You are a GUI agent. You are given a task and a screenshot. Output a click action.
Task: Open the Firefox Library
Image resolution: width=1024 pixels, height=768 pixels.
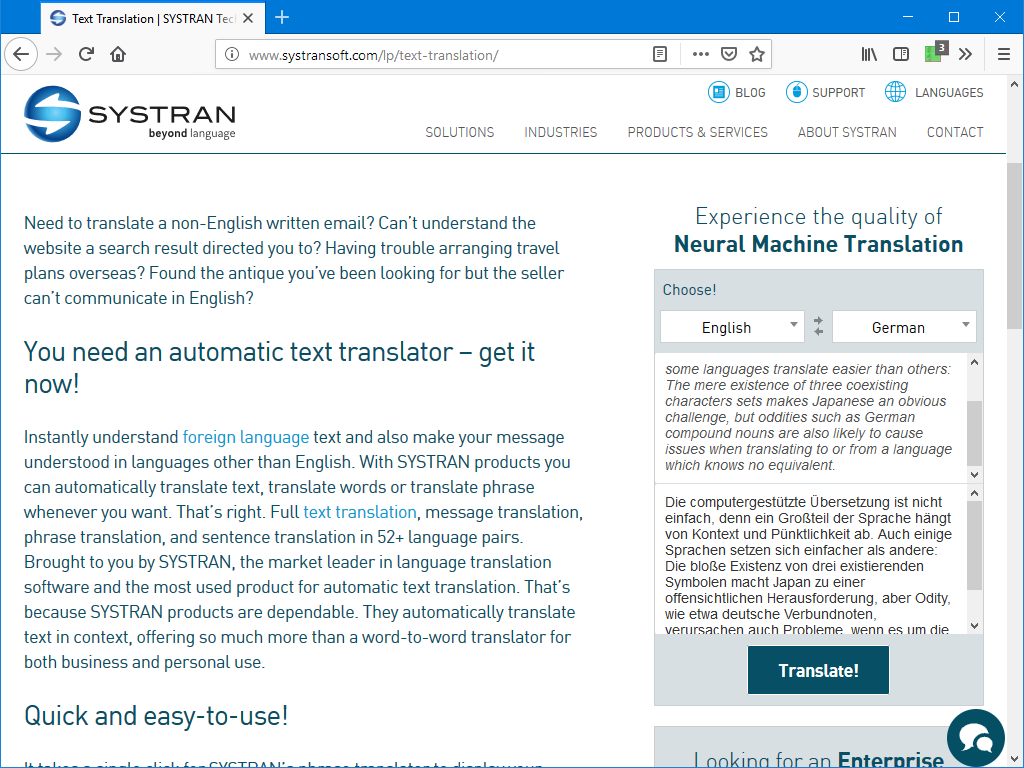[x=869, y=54]
